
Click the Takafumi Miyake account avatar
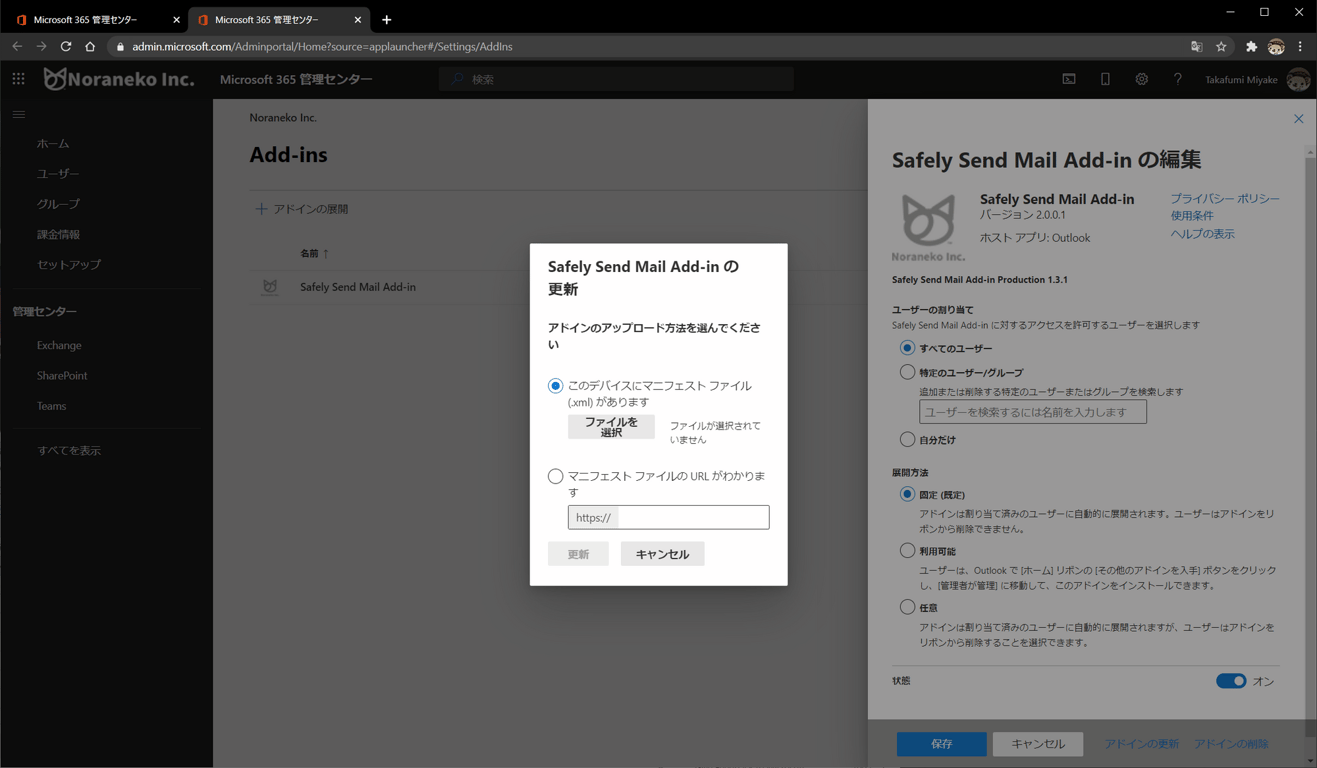1298,79
